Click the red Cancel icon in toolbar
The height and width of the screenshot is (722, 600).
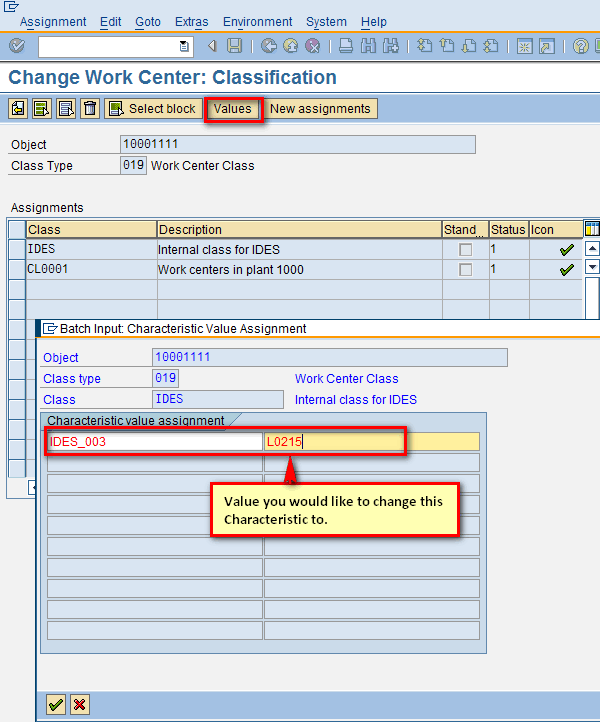tap(313, 46)
